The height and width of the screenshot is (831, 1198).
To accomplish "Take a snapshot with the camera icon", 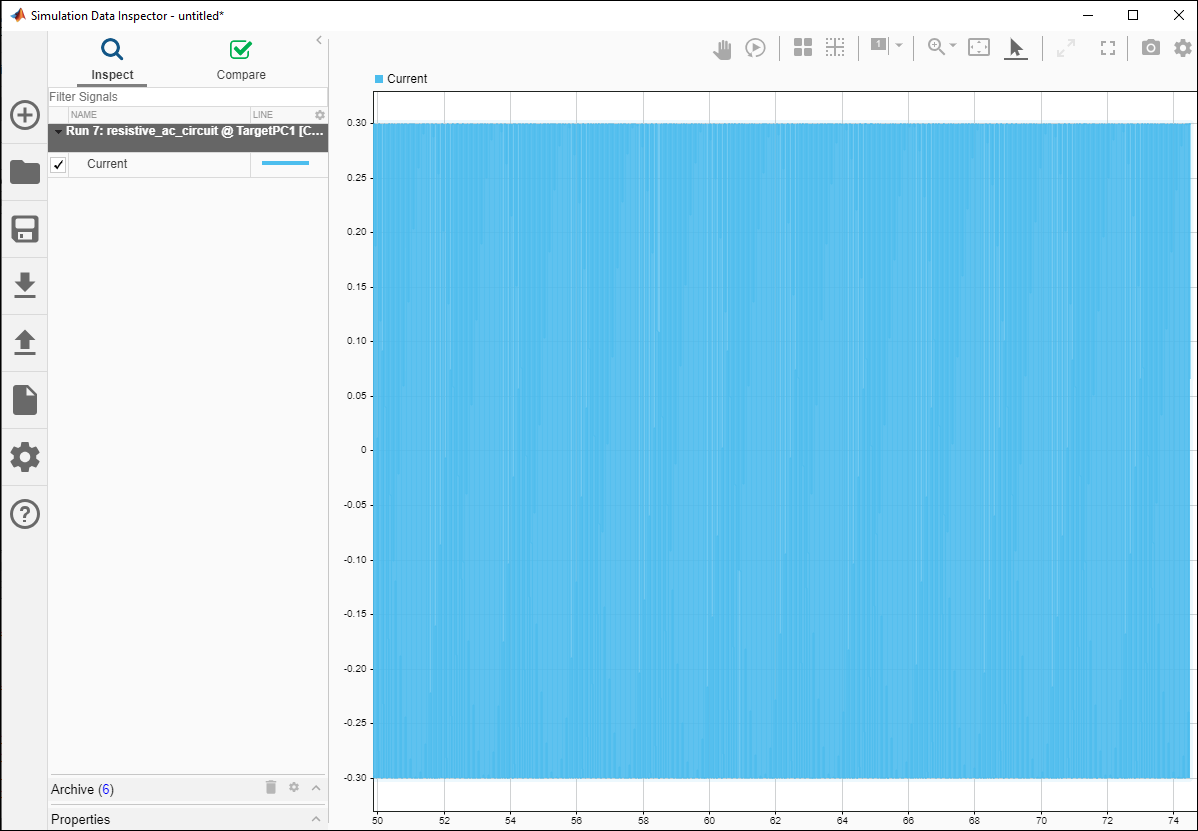I will point(1150,46).
